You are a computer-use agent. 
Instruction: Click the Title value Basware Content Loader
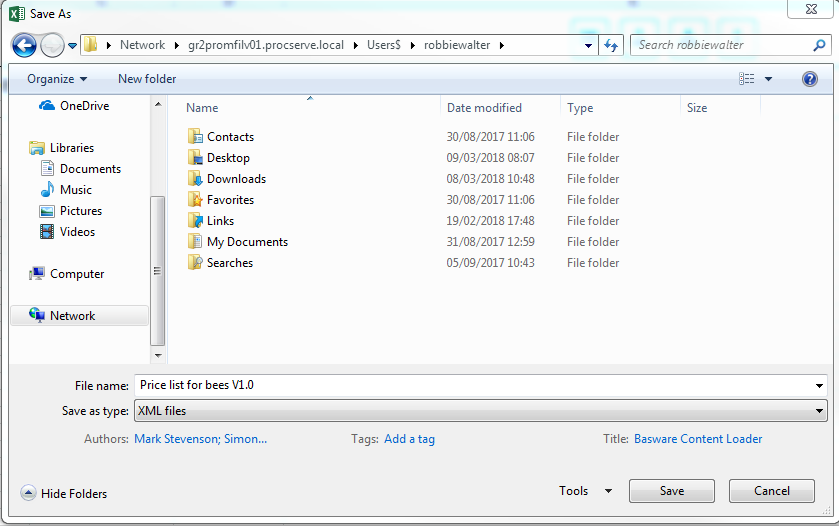click(698, 439)
